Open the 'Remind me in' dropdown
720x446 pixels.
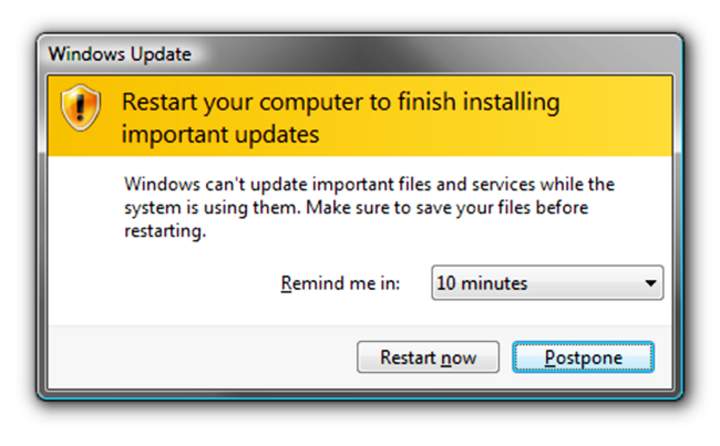pyautogui.click(x=547, y=283)
